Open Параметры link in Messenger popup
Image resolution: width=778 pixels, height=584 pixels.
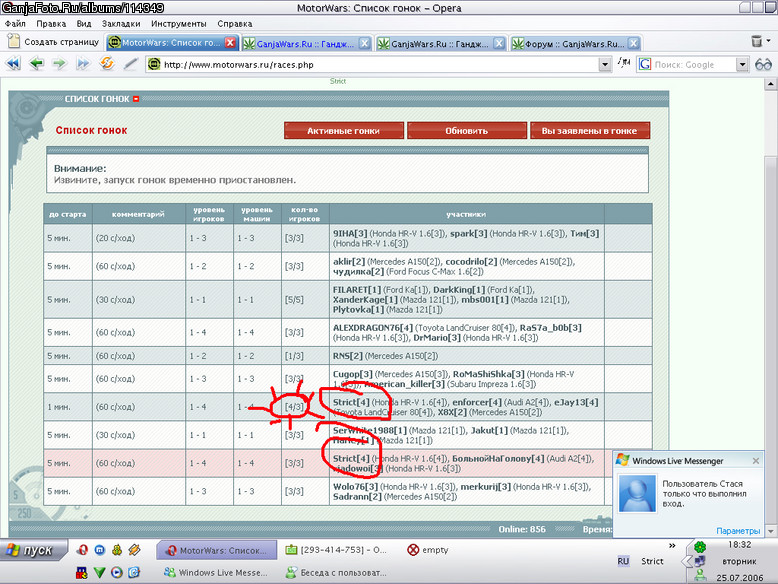pyautogui.click(x=738, y=531)
